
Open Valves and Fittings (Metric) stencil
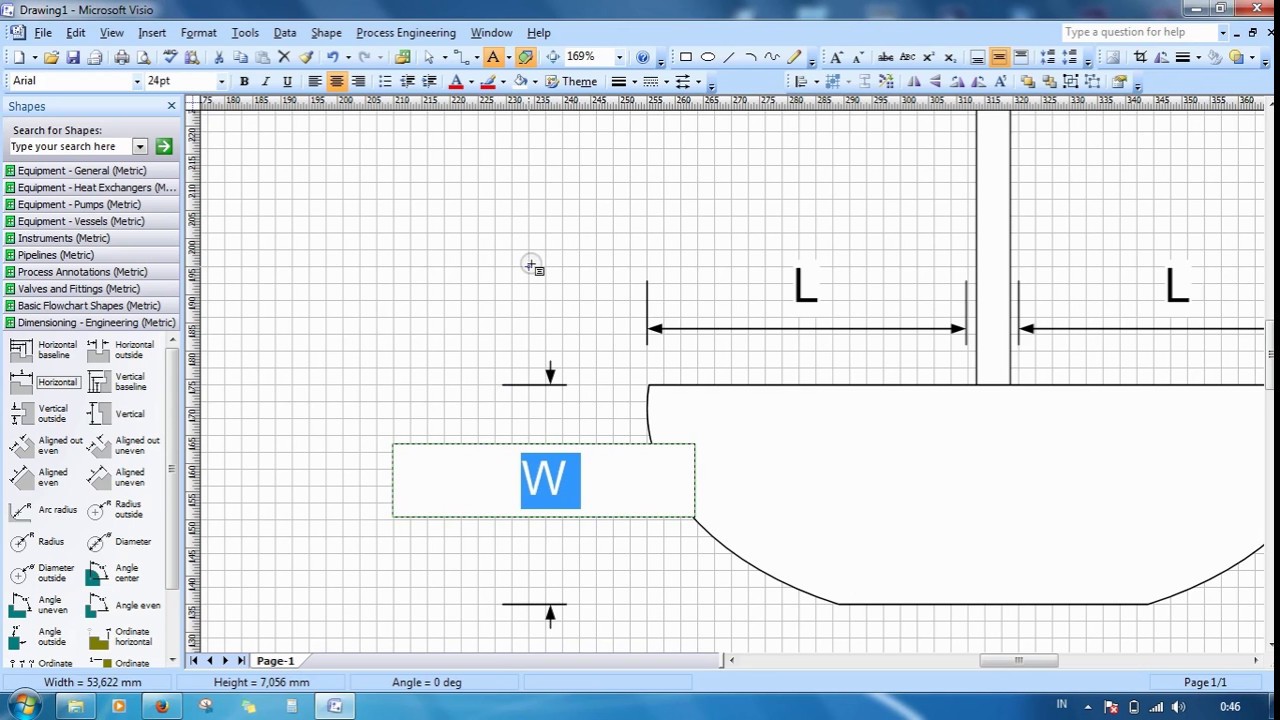tap(79, 289)
